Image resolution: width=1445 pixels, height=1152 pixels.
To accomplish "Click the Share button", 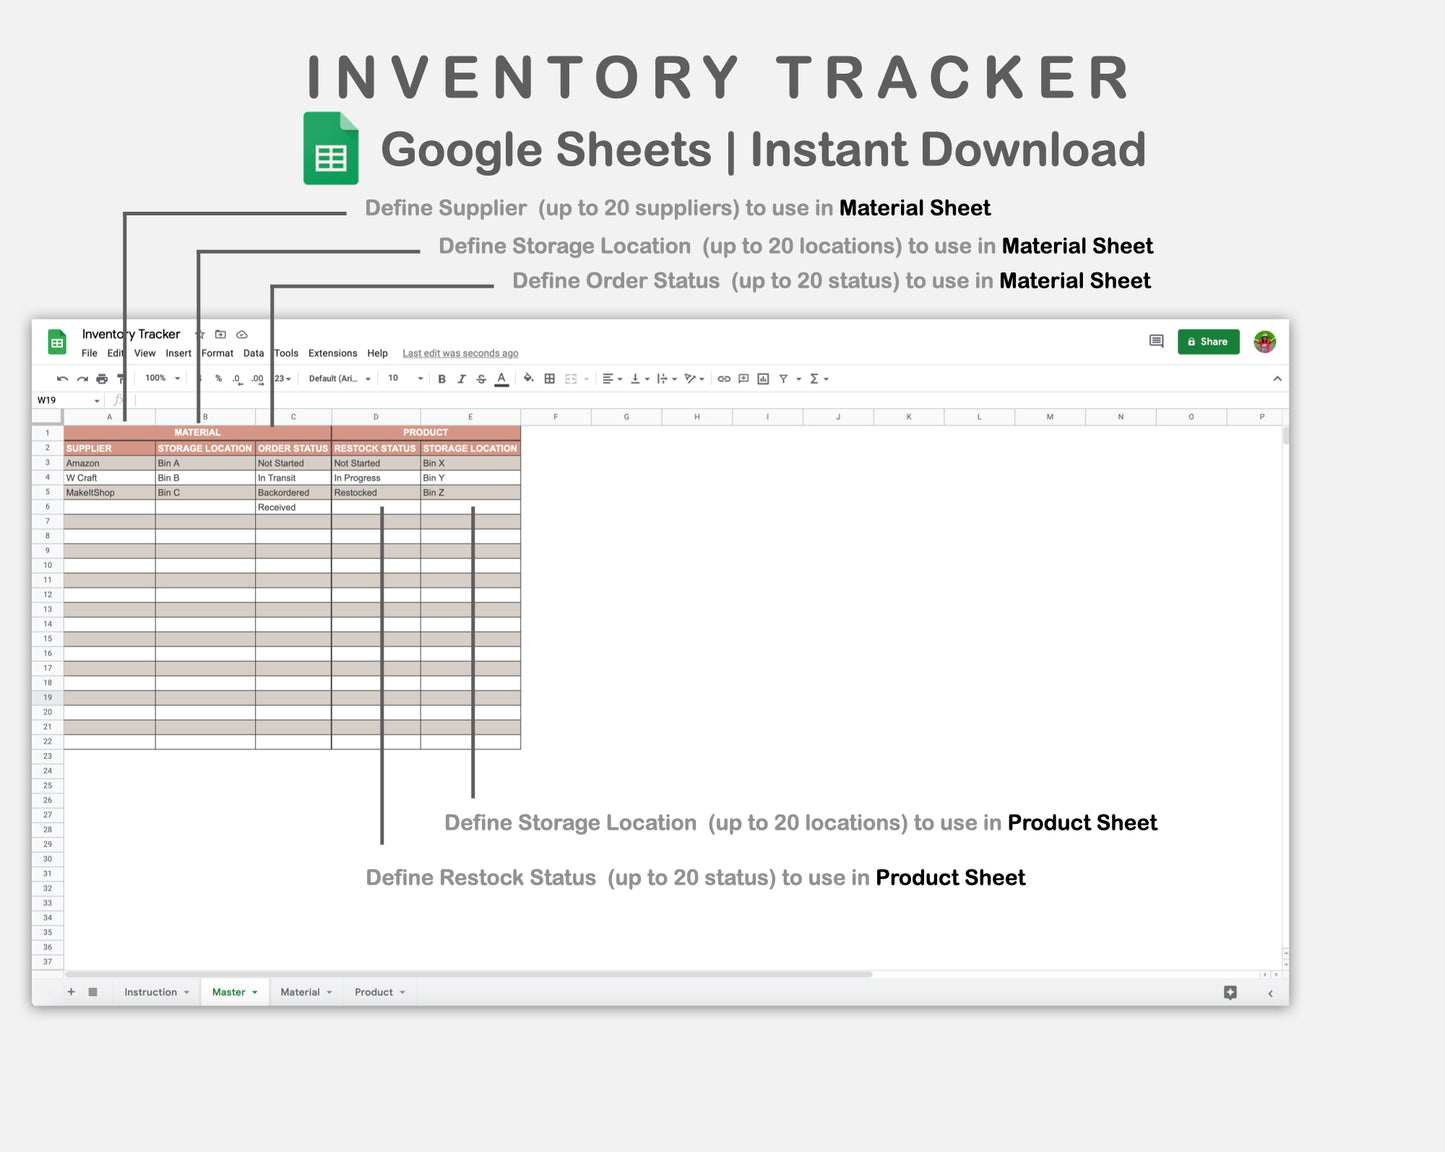I will coord(1208,341).
